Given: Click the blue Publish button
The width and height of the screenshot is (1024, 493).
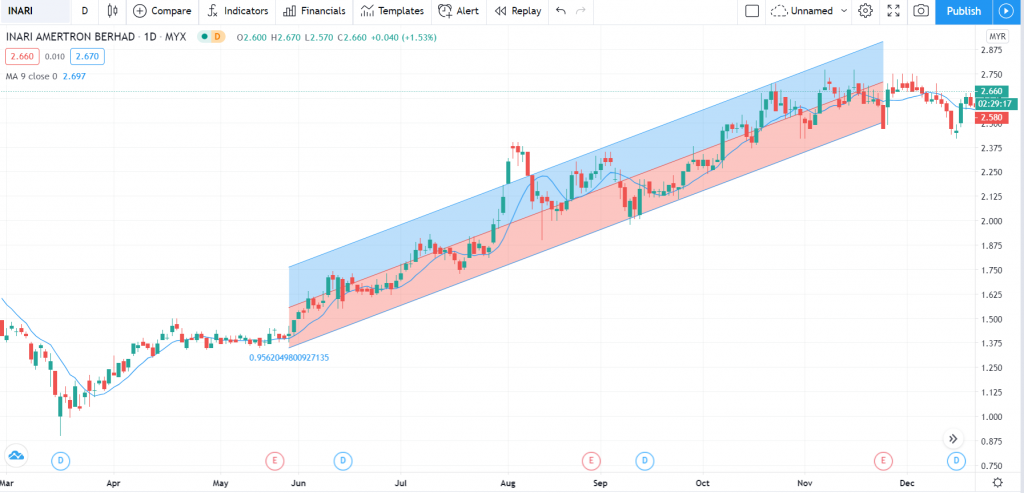Looking at the screenshot, I should tap(963, 11).
